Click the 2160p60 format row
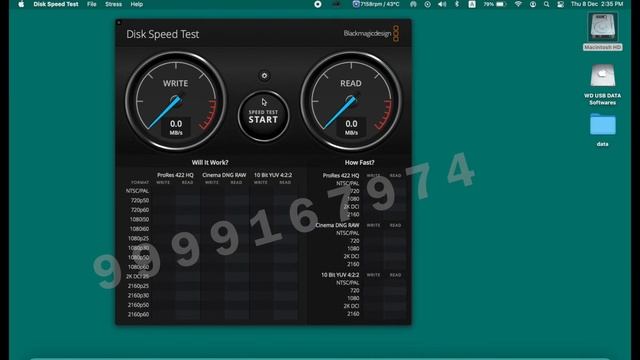640x360 pixels. coord(138,314)
